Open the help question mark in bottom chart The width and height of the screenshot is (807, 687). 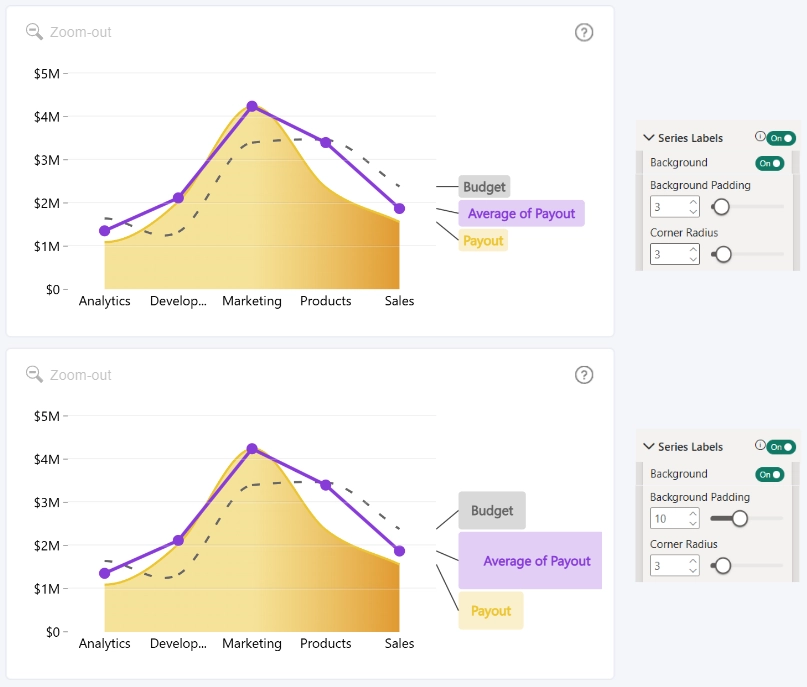pos(584,375)
